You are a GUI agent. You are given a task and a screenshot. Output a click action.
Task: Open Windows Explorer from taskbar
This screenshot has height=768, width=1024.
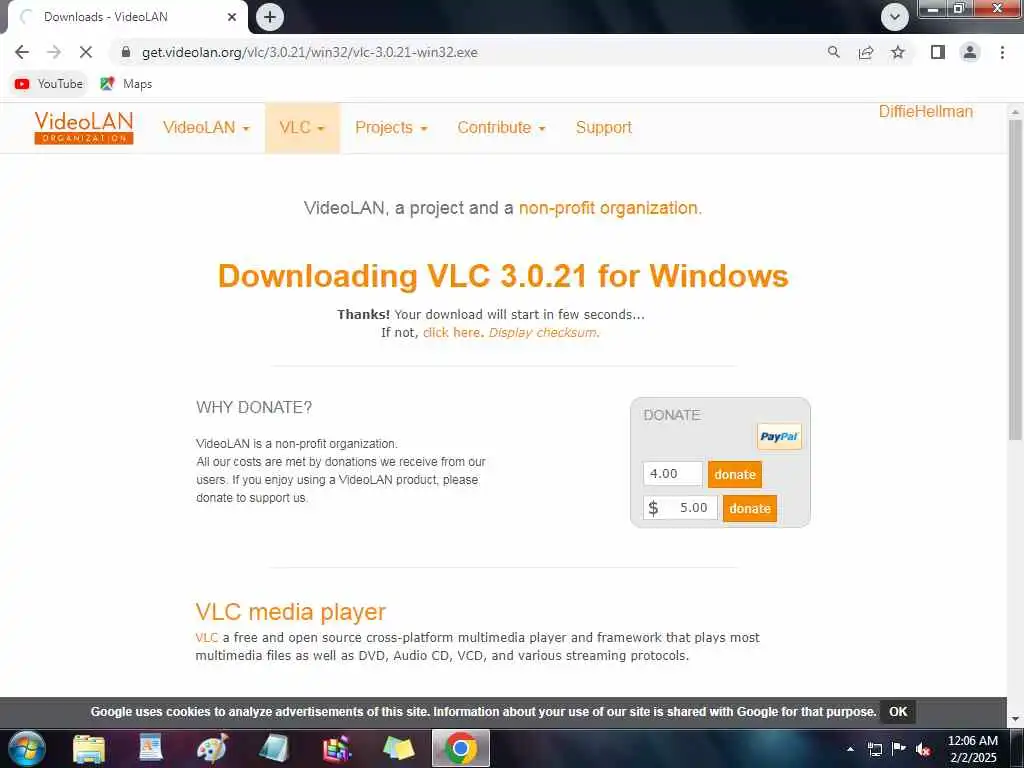(x=89, y=748)
